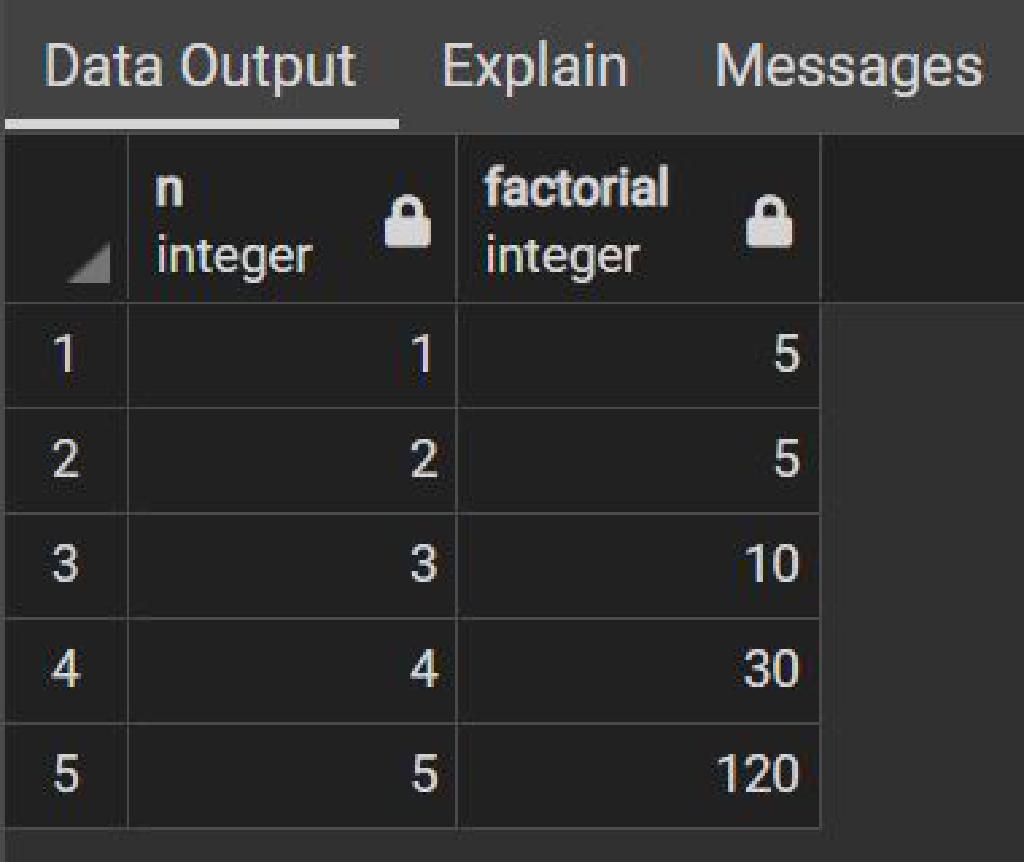Click n cell in row 3
Image resolution: width=1024 pixels, height=862 pixels.
[292, 566]
